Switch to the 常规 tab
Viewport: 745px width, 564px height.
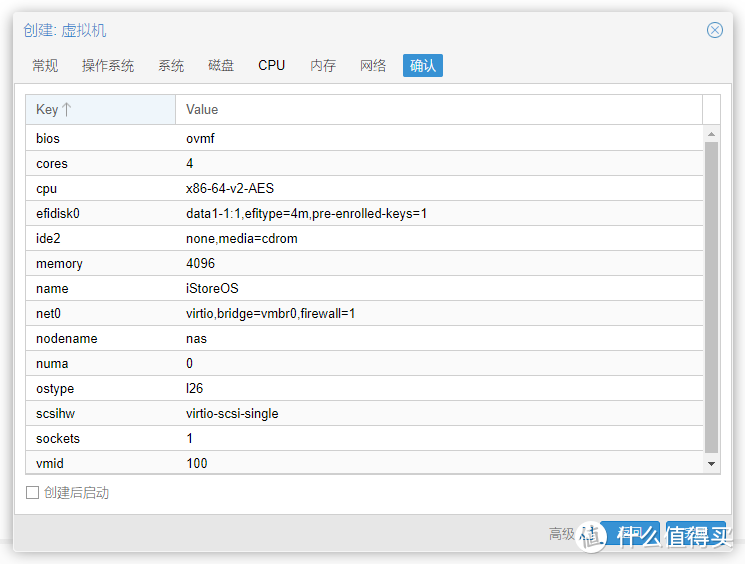(45, 66)
